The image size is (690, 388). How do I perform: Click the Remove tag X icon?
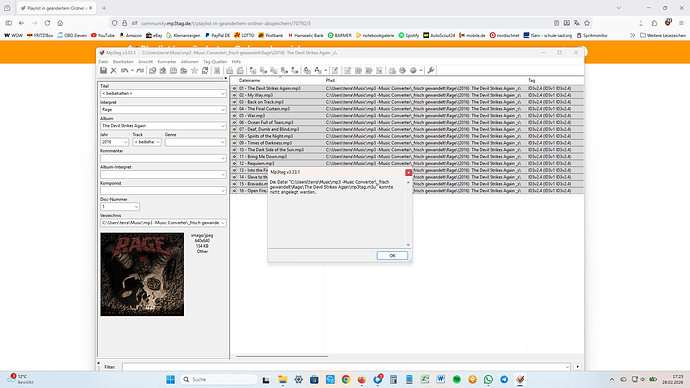click(114, 70)
